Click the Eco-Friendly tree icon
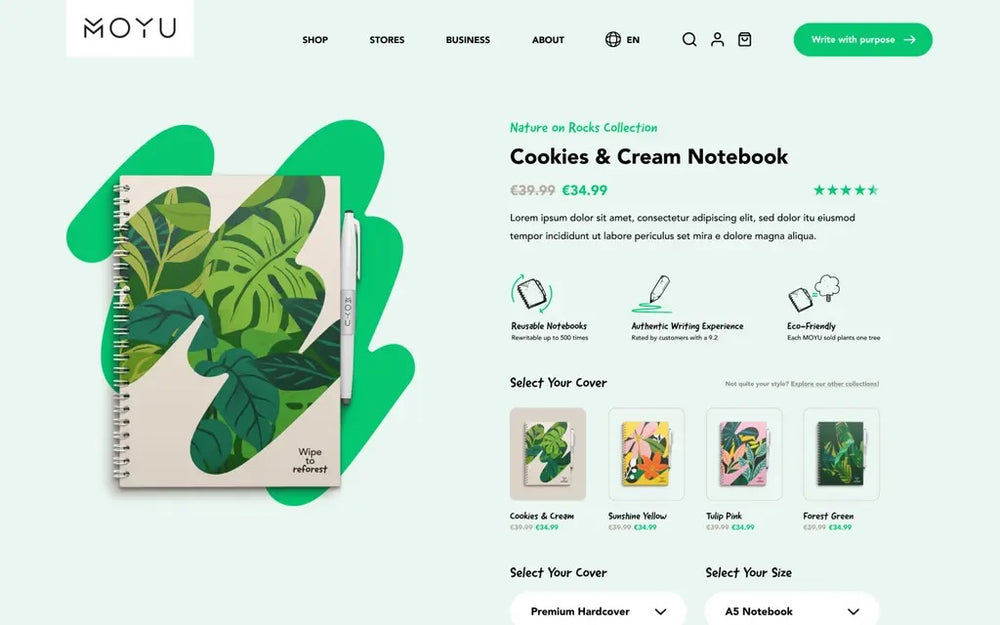Image resolution: width=1000 pixels, height=625 pixels. [814, 293]
